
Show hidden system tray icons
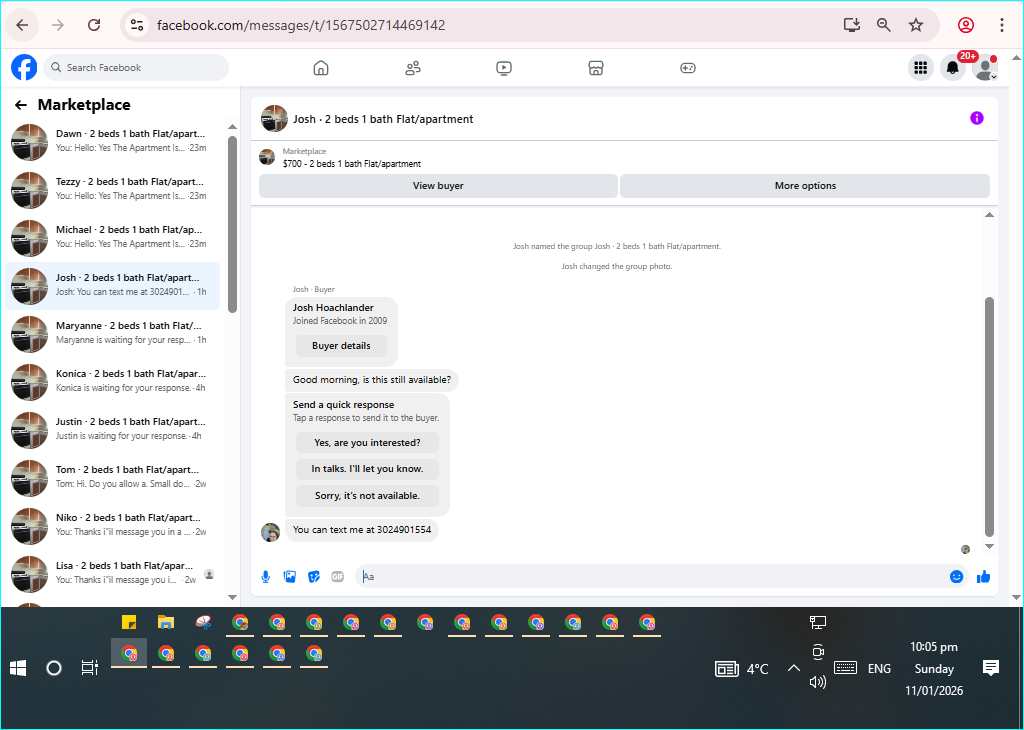coord(793,668)
